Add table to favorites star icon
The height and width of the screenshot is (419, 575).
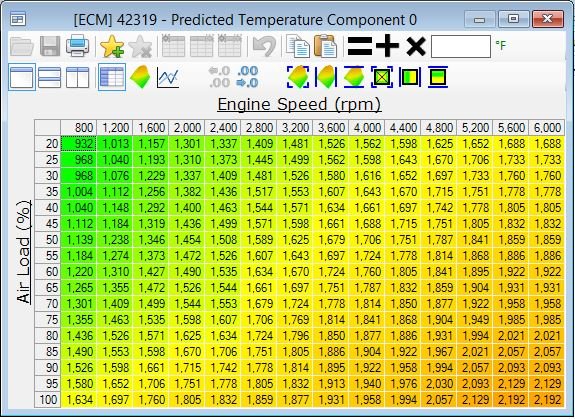point(111,46)
